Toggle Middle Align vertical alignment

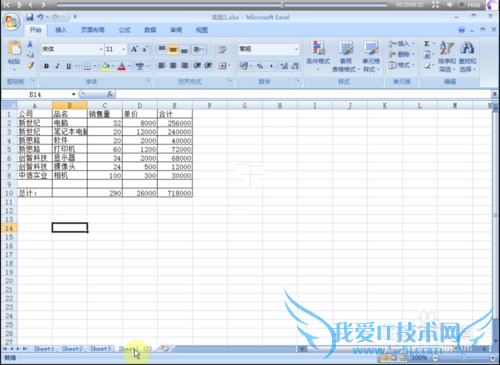173,49
